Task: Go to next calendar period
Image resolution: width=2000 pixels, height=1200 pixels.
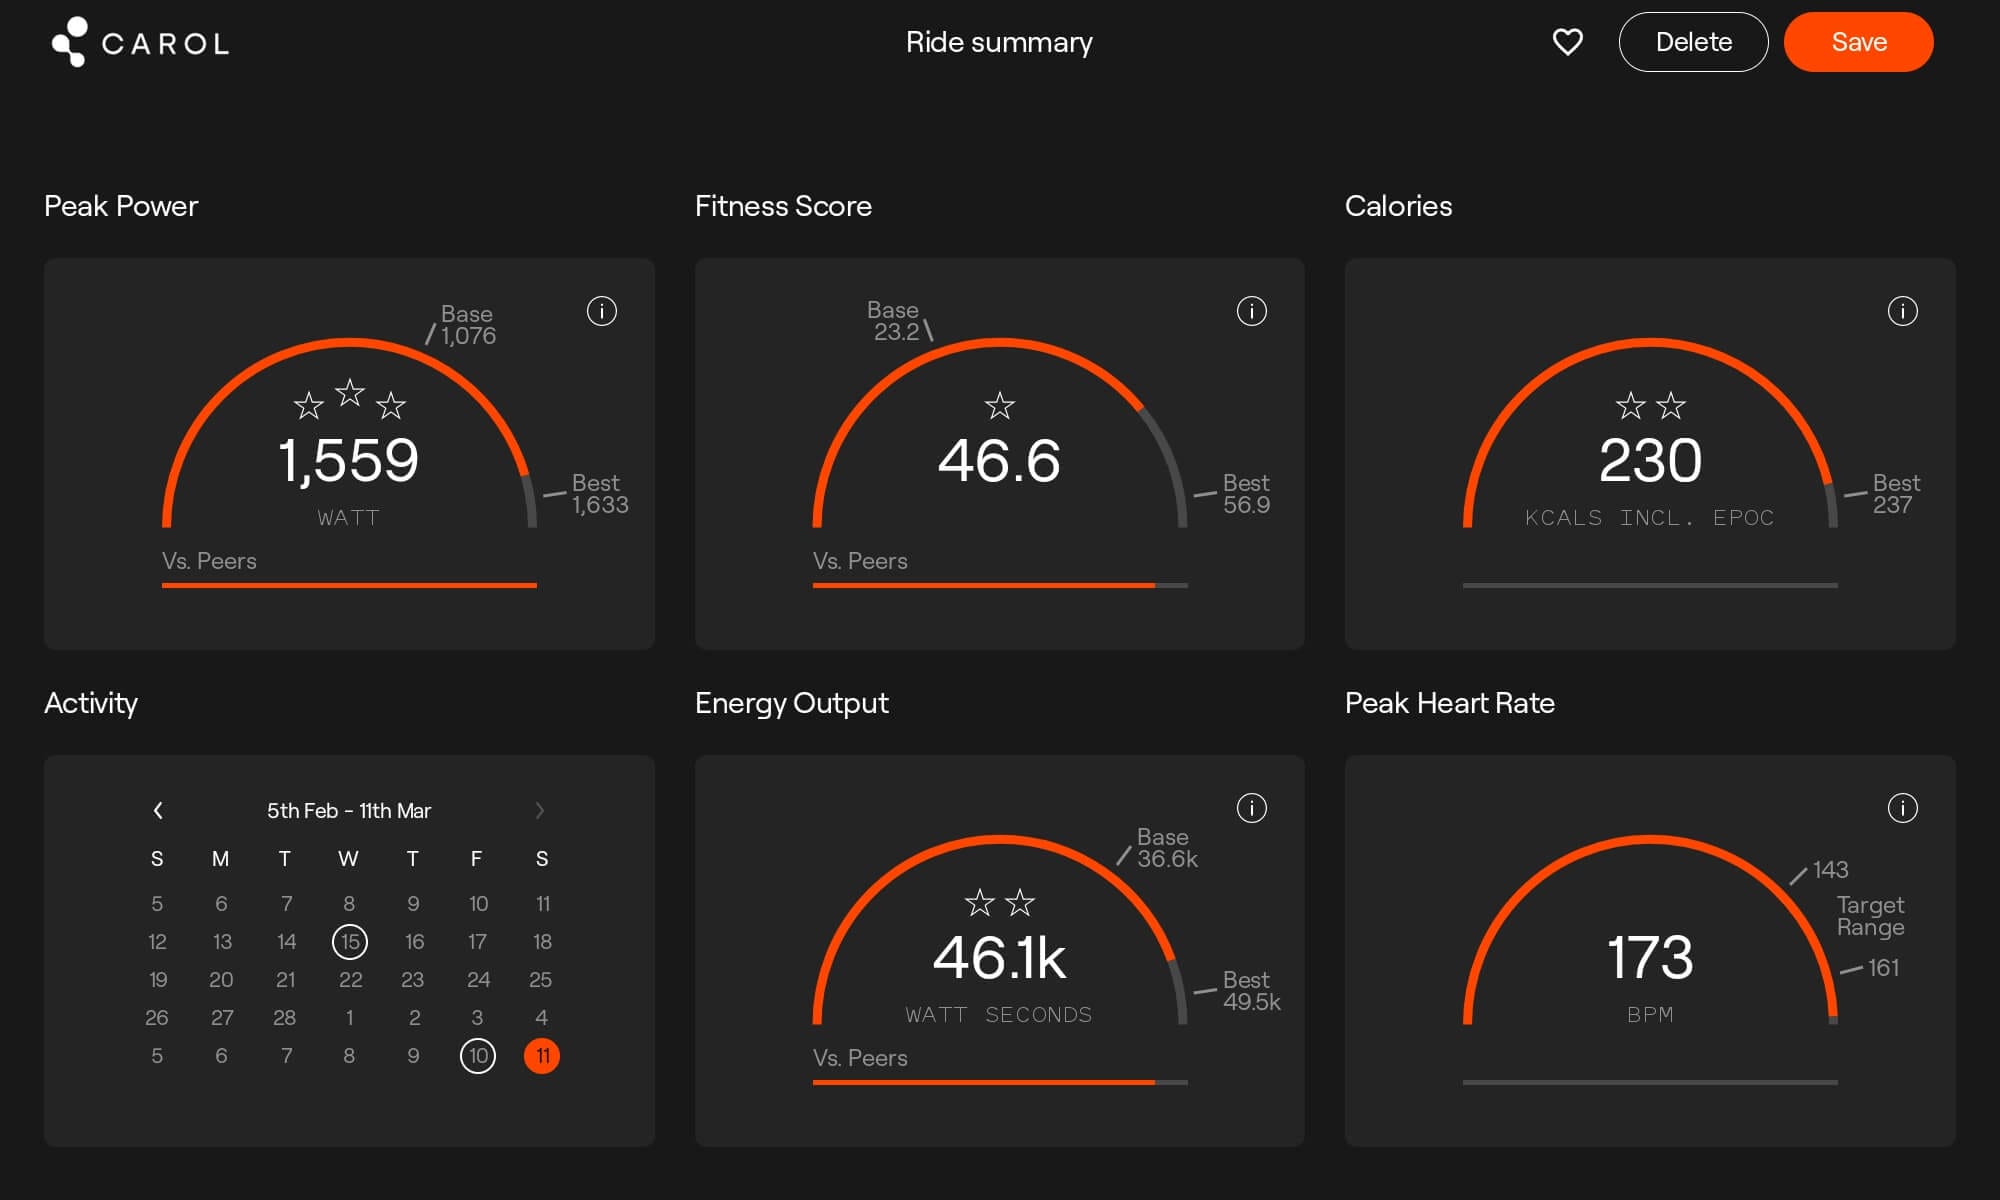Action: pos(540,810)
